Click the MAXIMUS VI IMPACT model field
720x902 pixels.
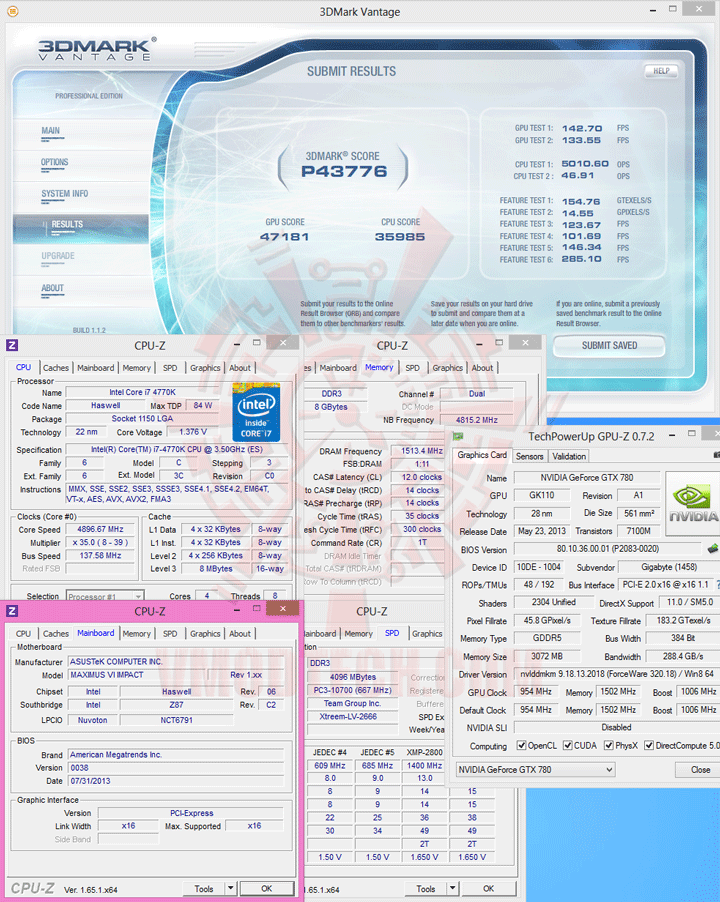[x=135, y=675]
